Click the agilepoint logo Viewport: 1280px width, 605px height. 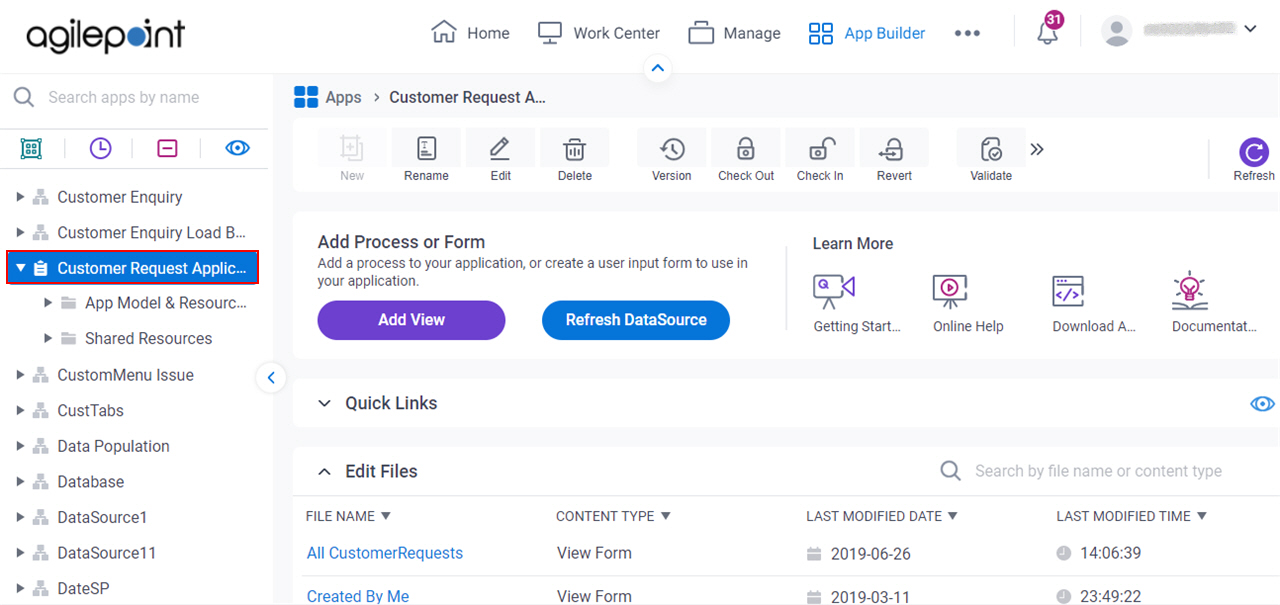105,35
